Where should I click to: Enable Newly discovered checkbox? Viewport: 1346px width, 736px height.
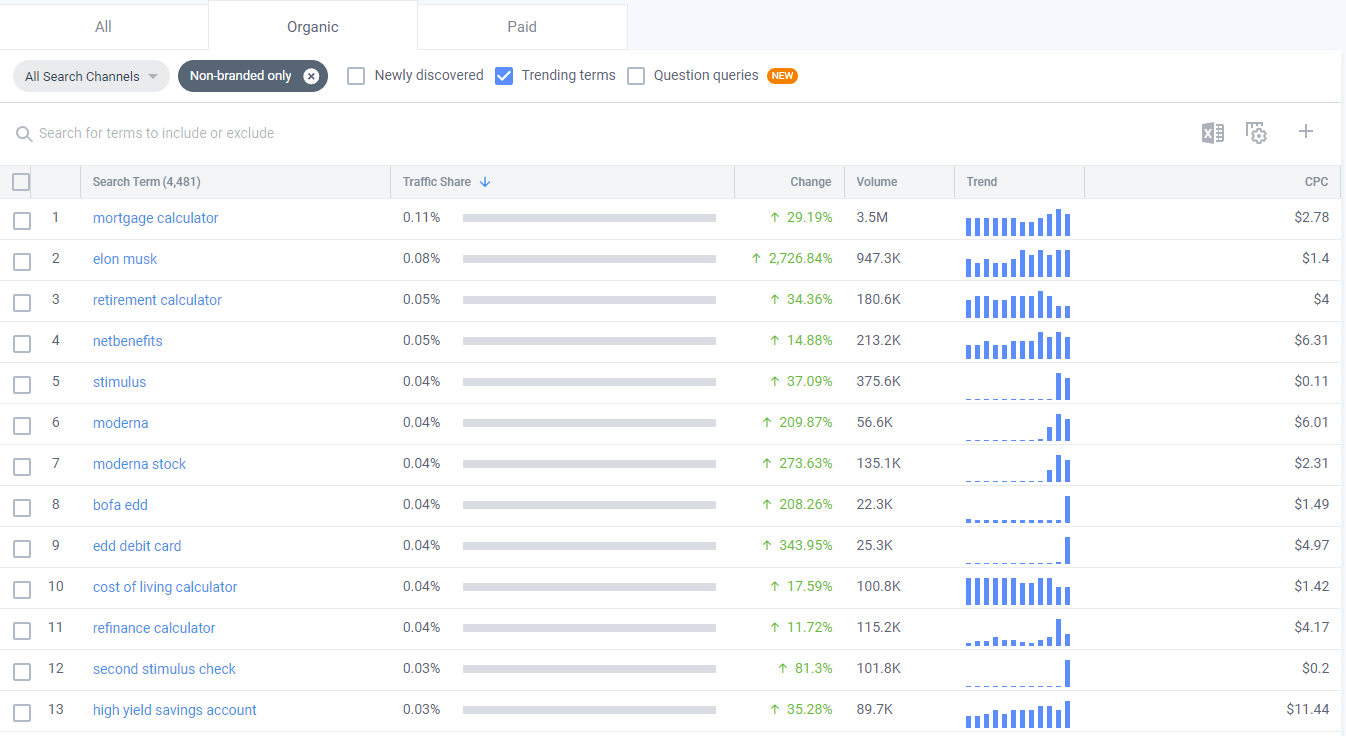click(x=356, y=76)
